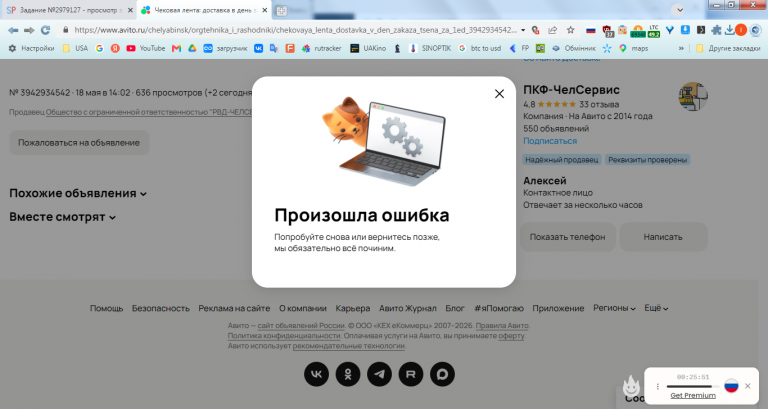Screen dimensions: 768x409
Task: Expand Вместе смотрят section
Action: [x=62, y=217]
